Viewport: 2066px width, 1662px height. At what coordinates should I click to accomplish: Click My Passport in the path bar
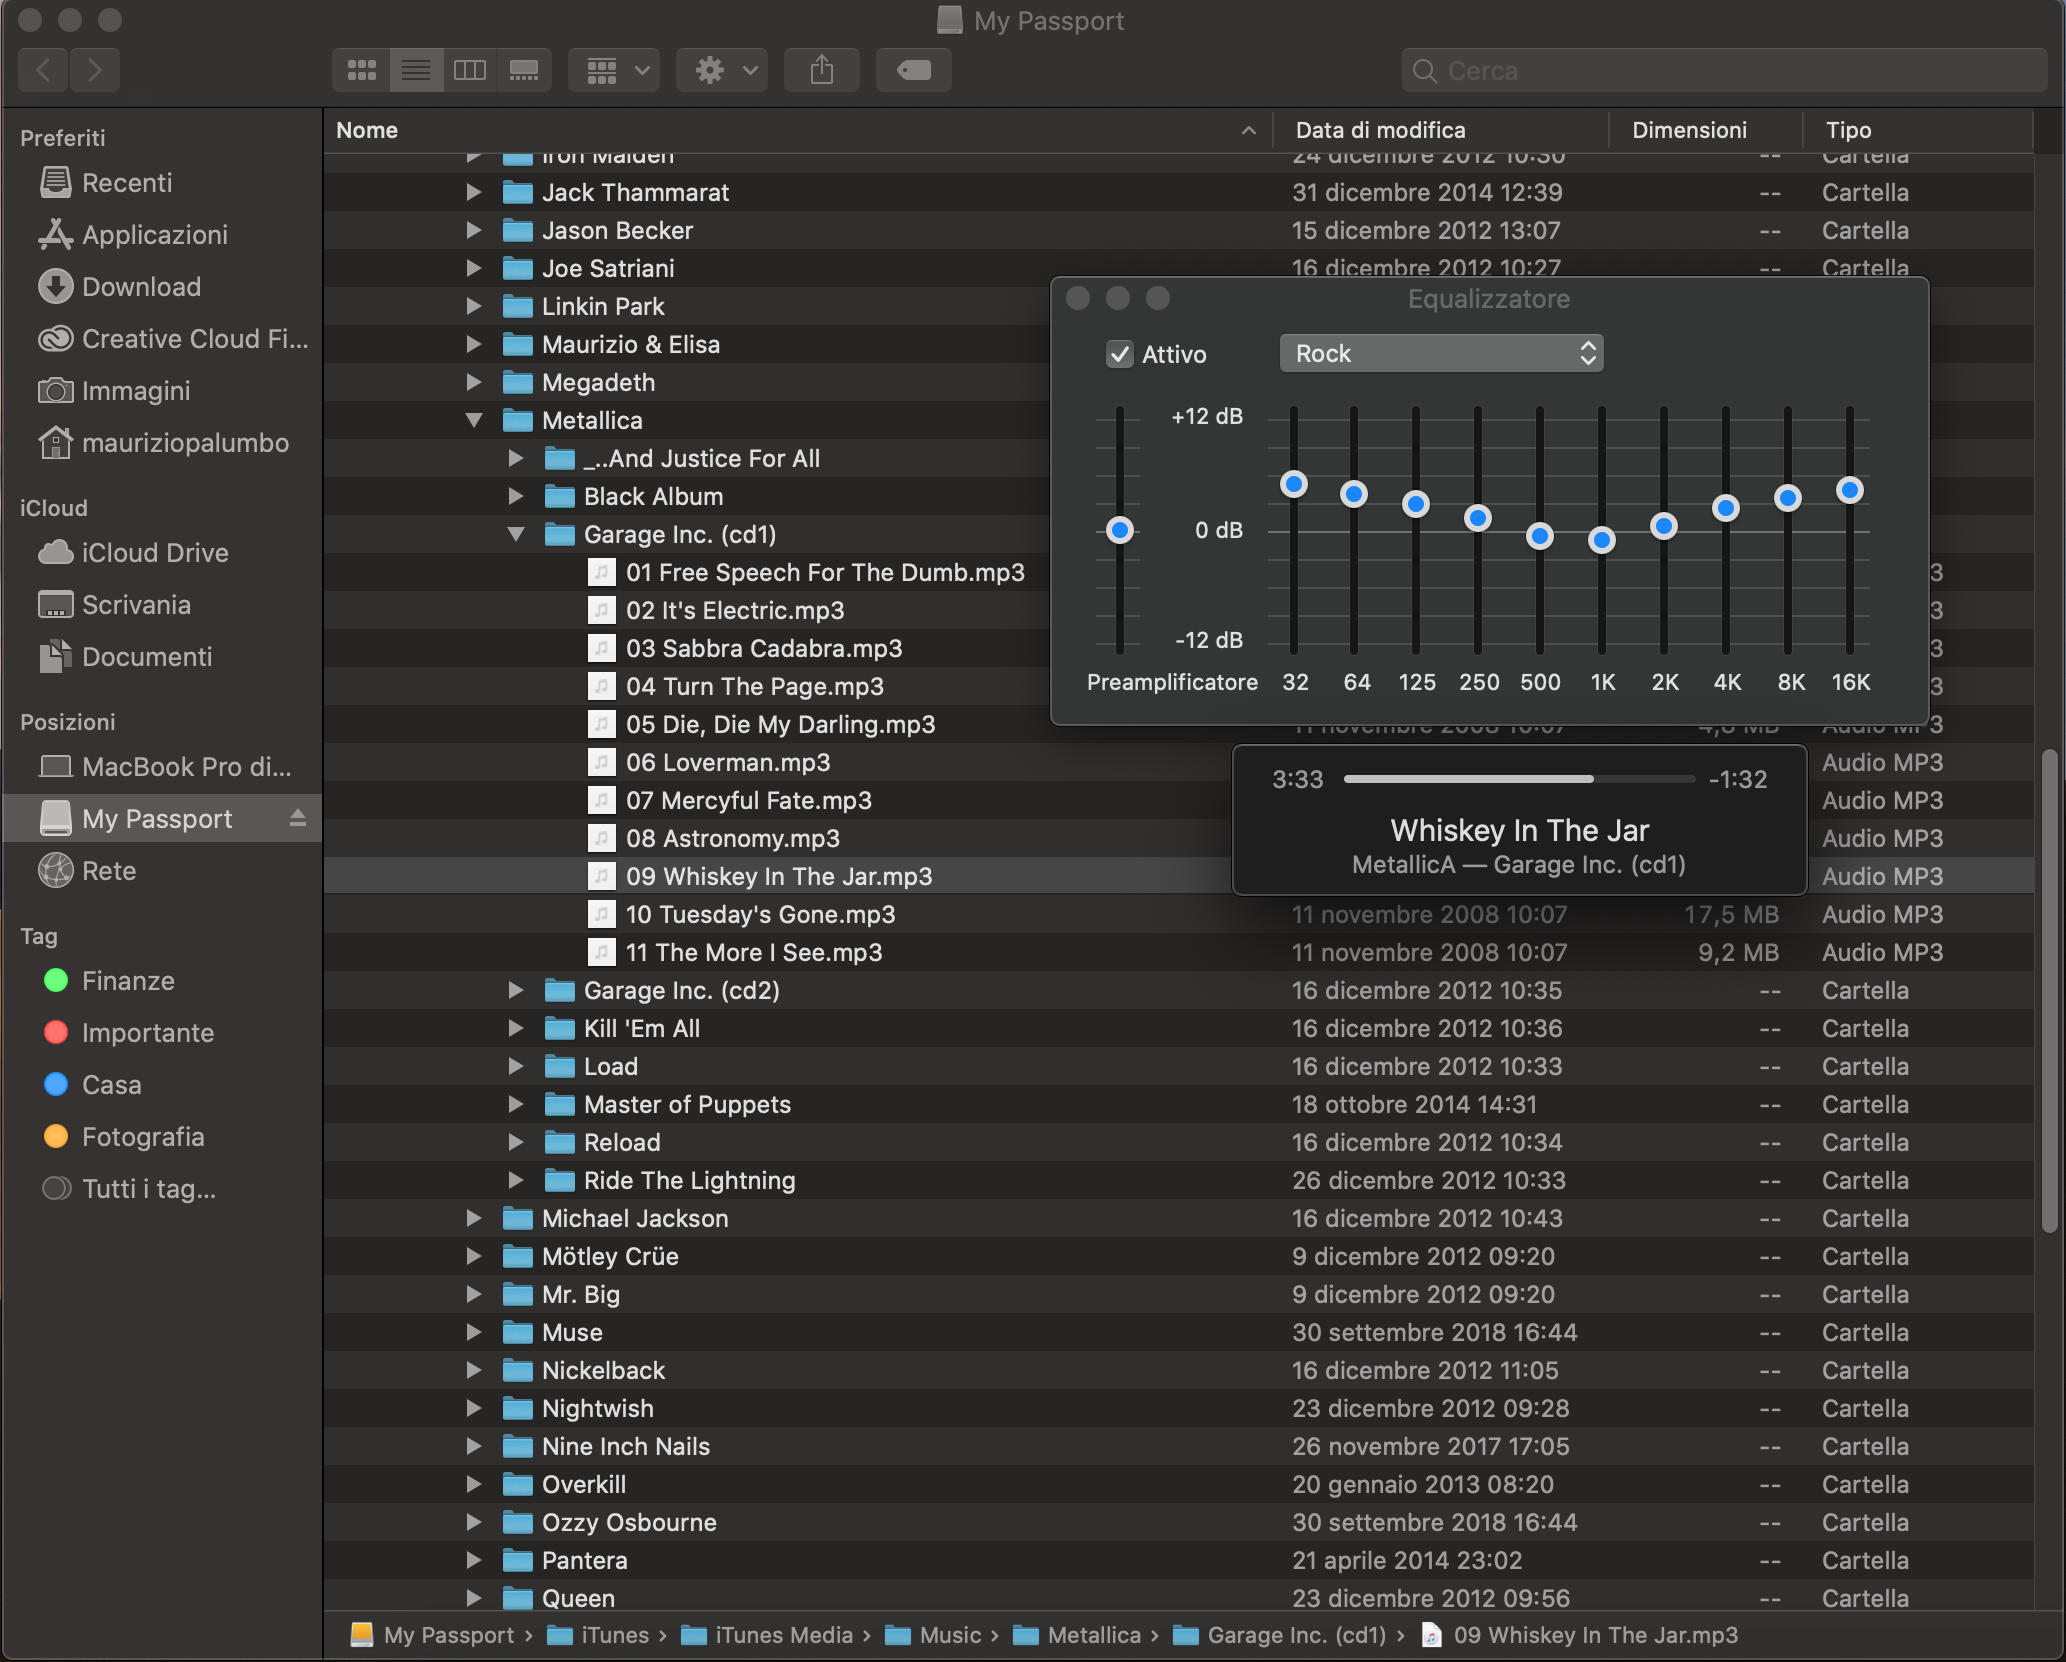432,1635
